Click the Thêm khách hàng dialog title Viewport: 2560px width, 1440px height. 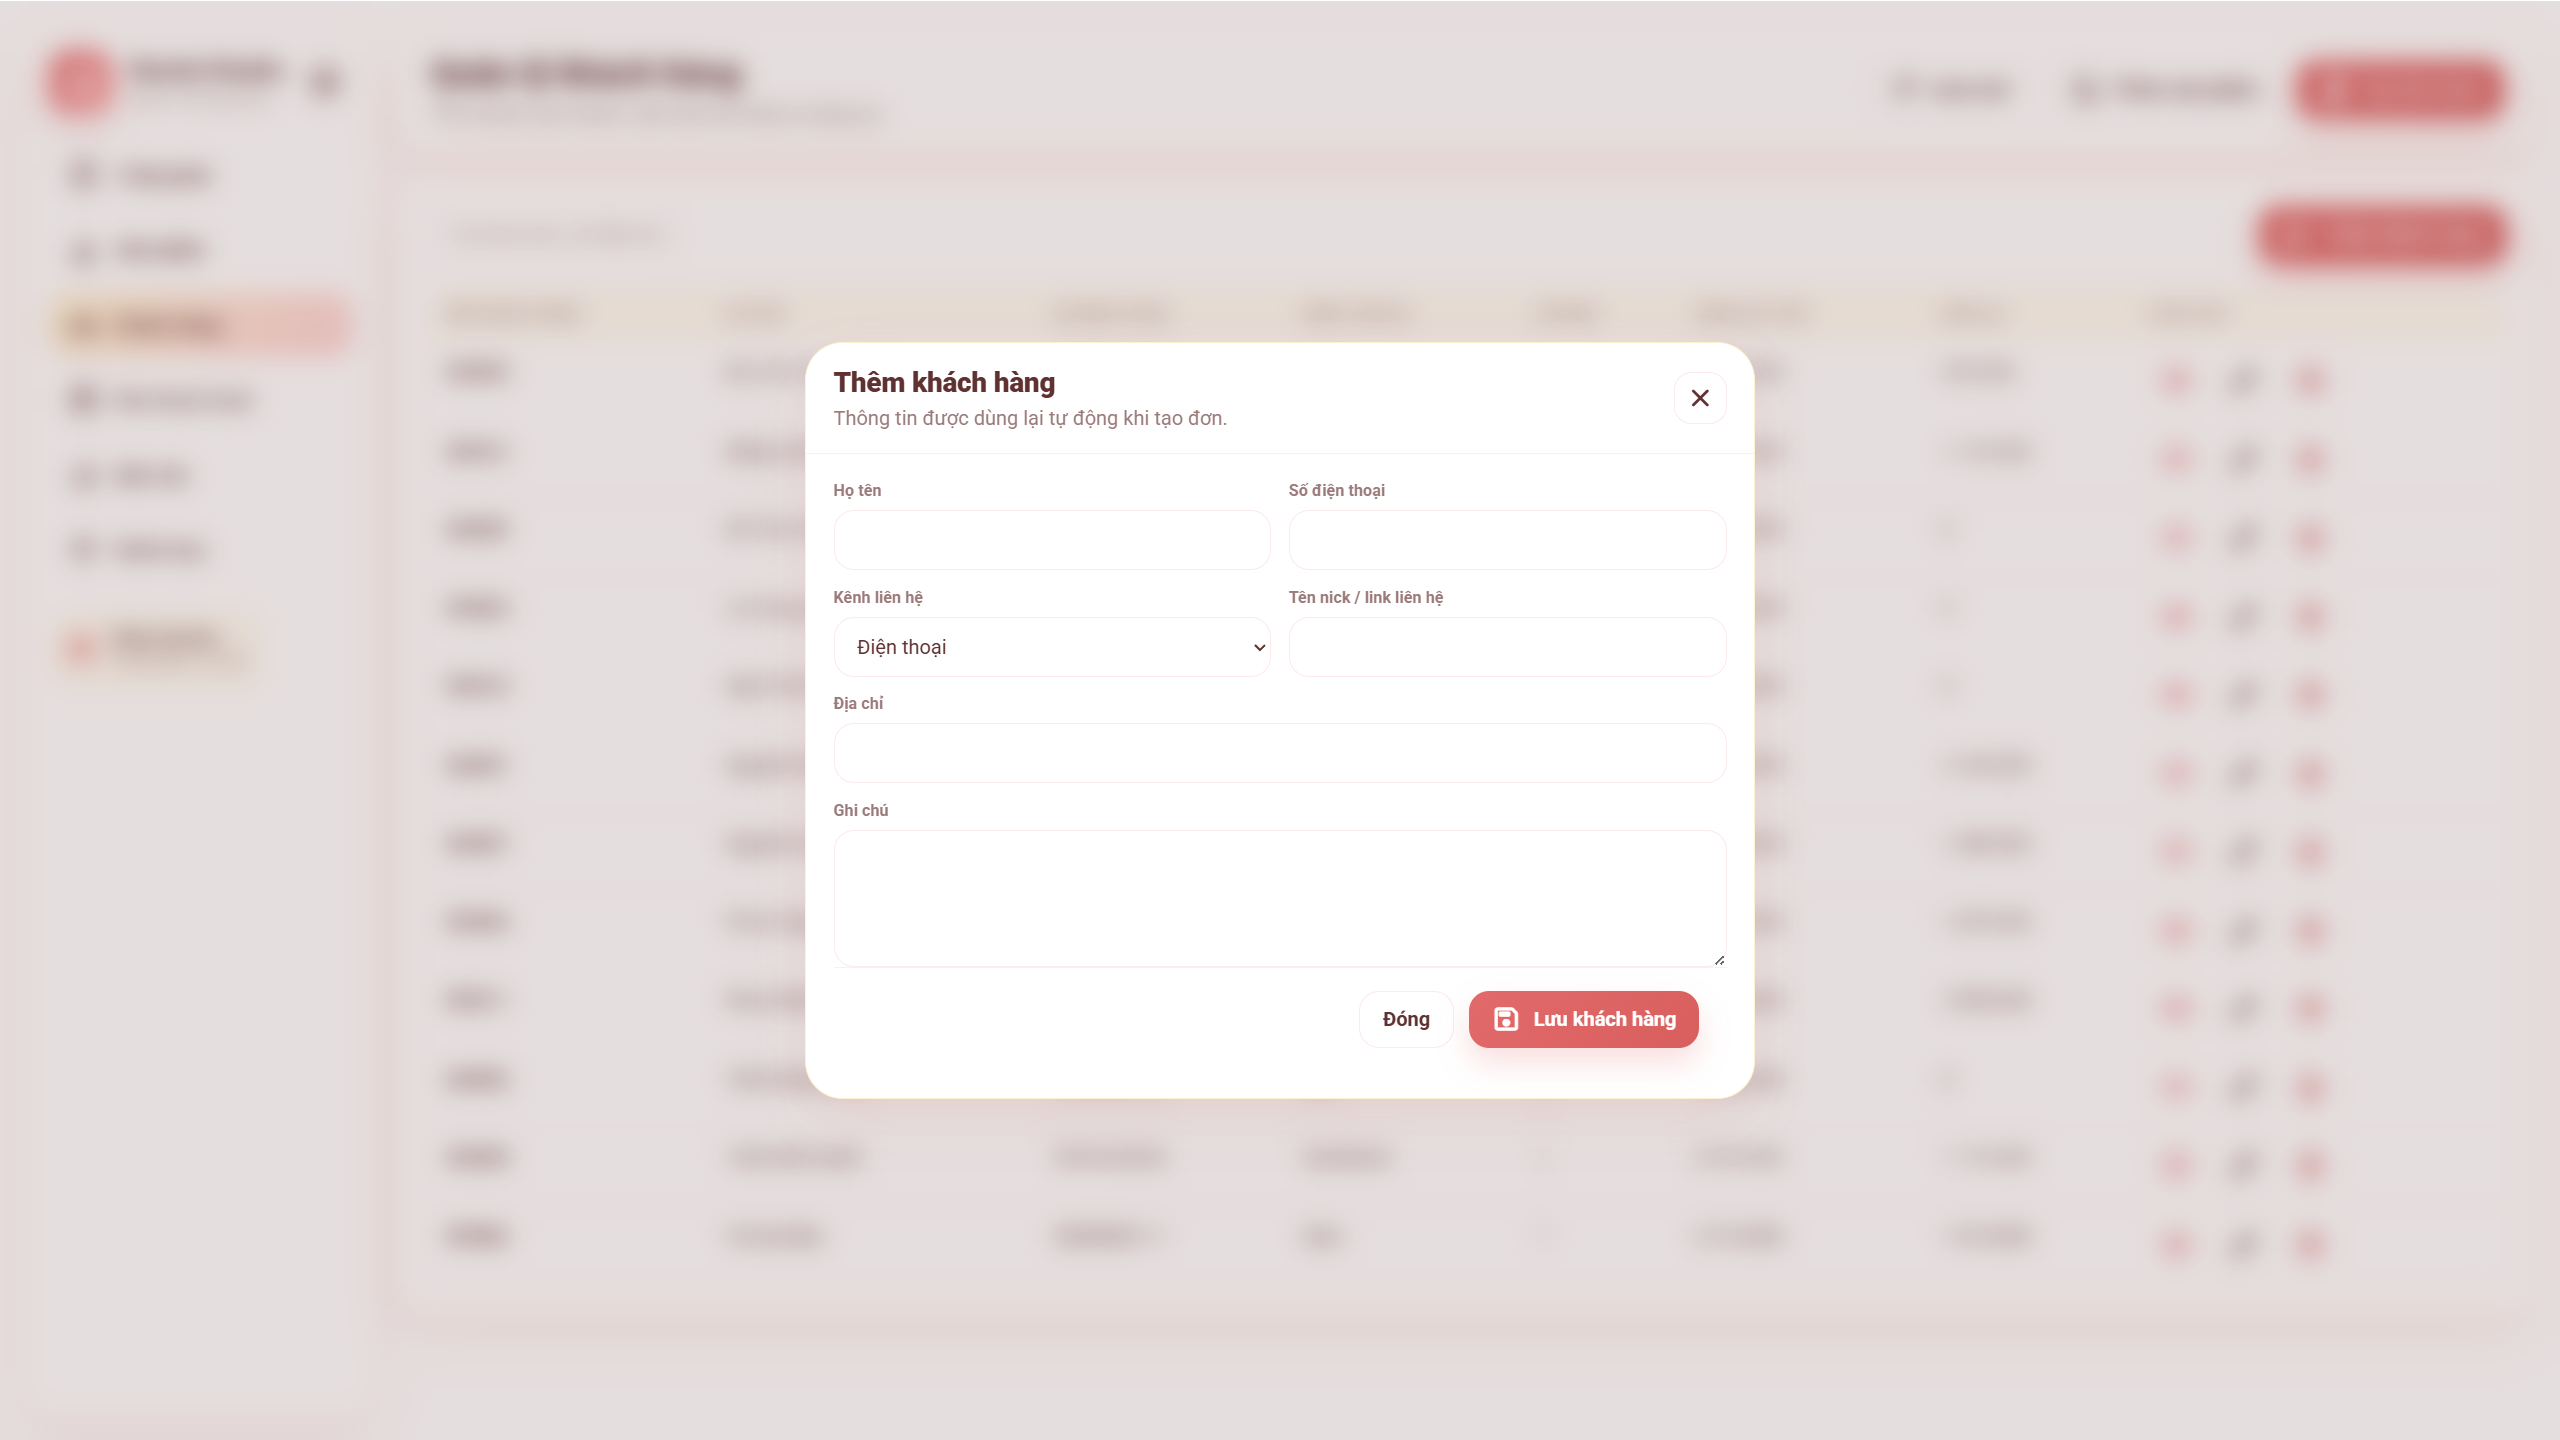[943, 382]
